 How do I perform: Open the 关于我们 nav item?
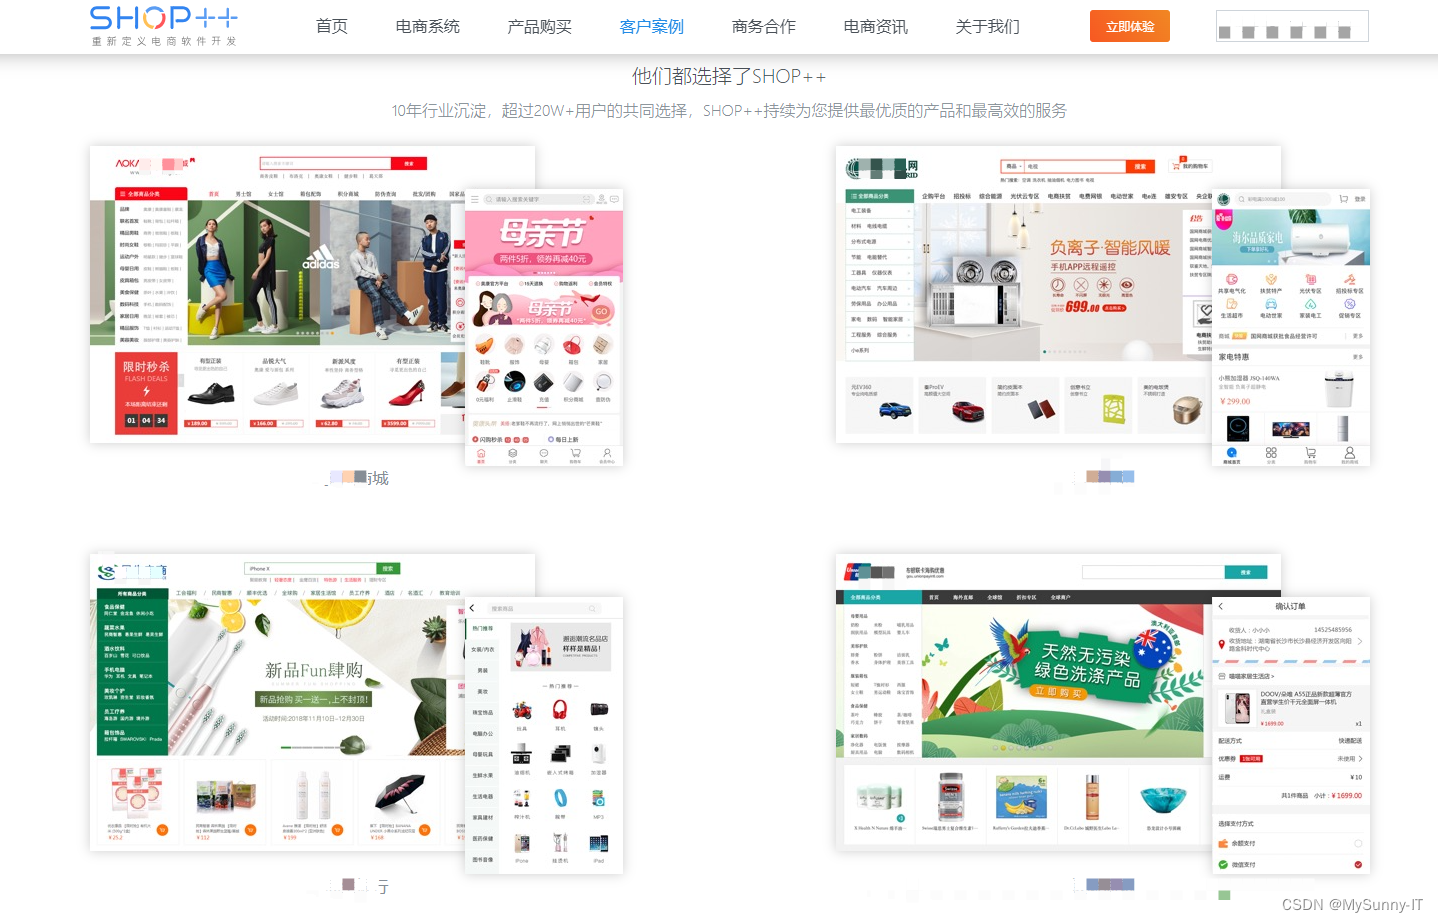(x=988, y=26)
